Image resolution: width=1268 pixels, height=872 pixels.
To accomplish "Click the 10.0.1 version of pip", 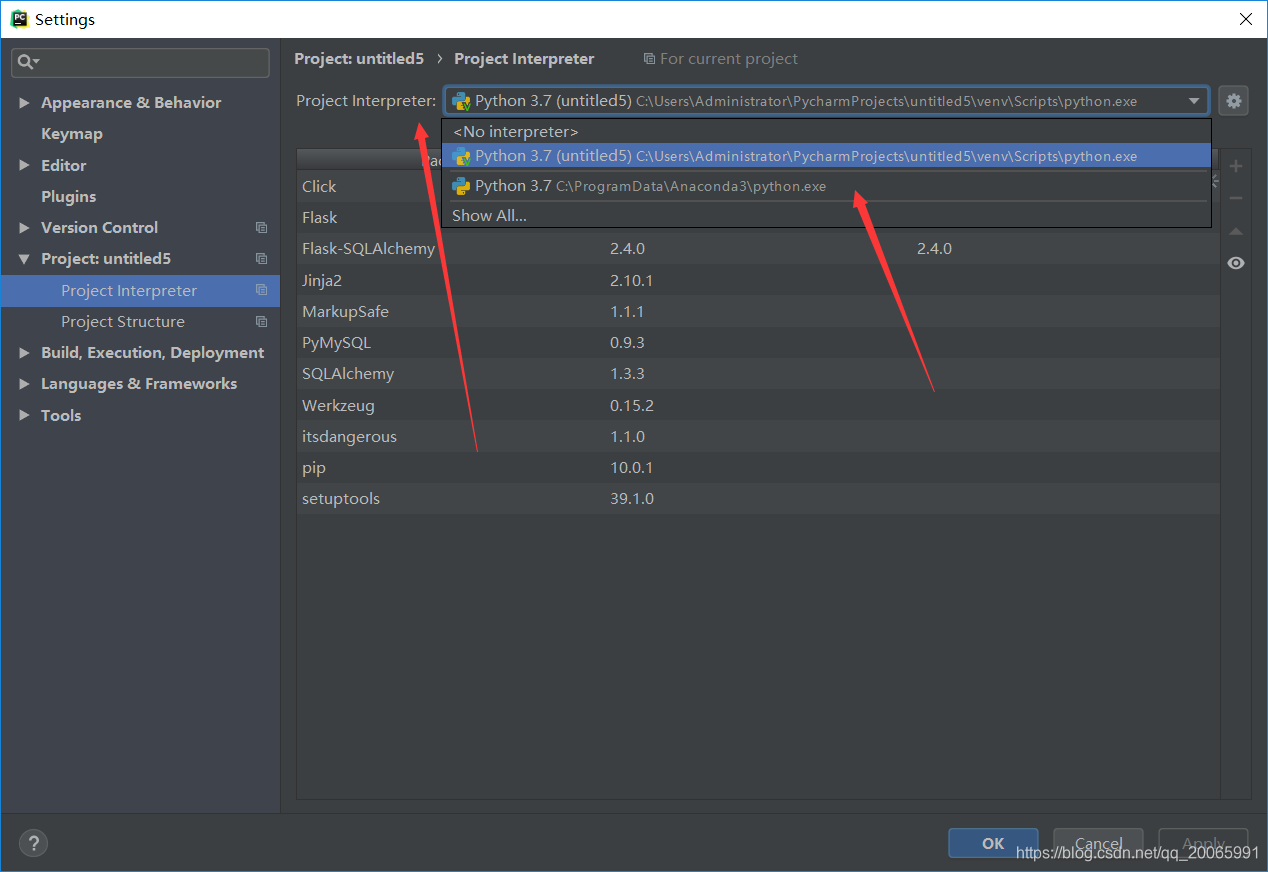I will (631, 468).
